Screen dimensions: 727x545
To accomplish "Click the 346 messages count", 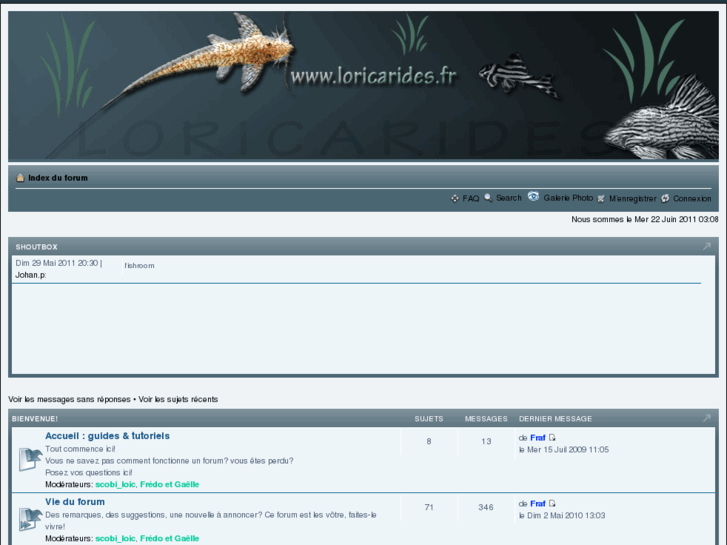I will click(x=486, y=507).
